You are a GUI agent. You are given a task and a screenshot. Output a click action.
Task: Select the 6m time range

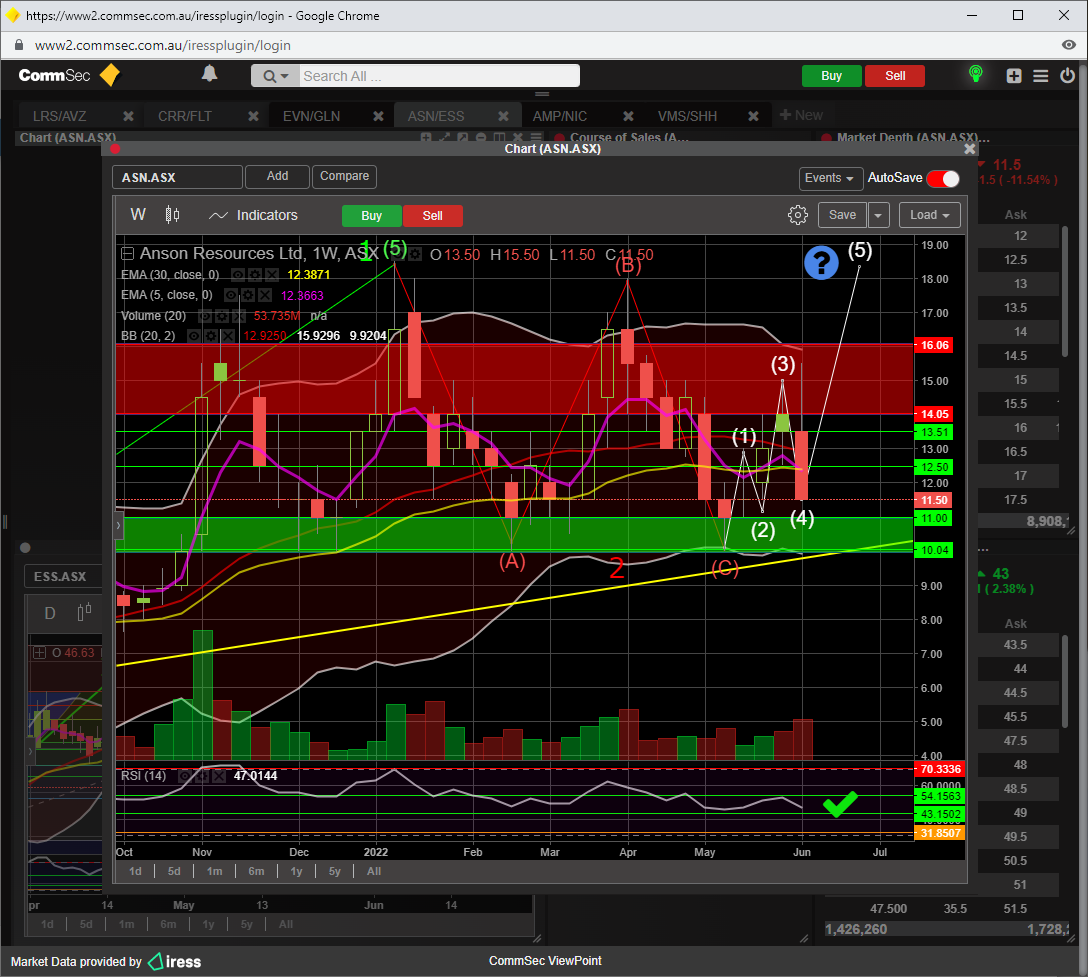[256, 871]
